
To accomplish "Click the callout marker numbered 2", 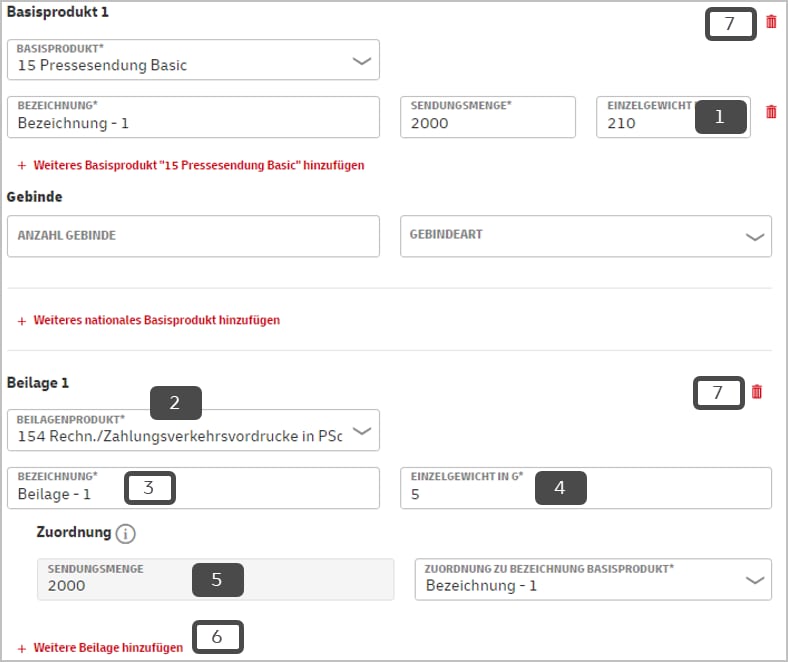I will click(175, 403).
